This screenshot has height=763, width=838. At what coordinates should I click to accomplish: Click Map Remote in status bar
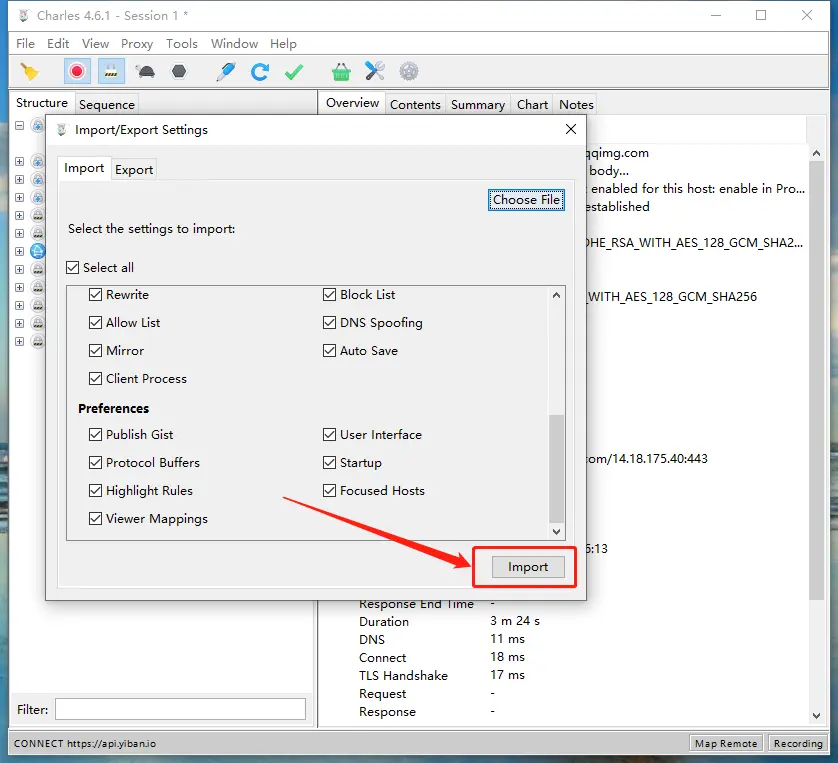coord(726,743)
